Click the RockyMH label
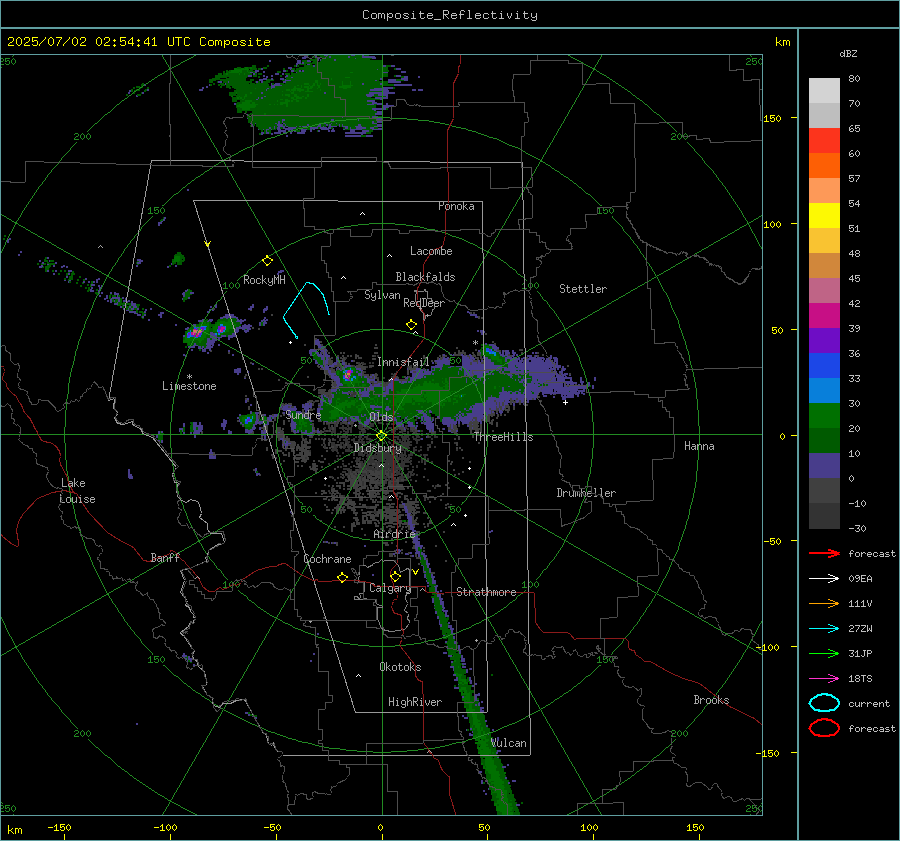The width and height of the screenshot is (900, 841). tap(264, 280)
